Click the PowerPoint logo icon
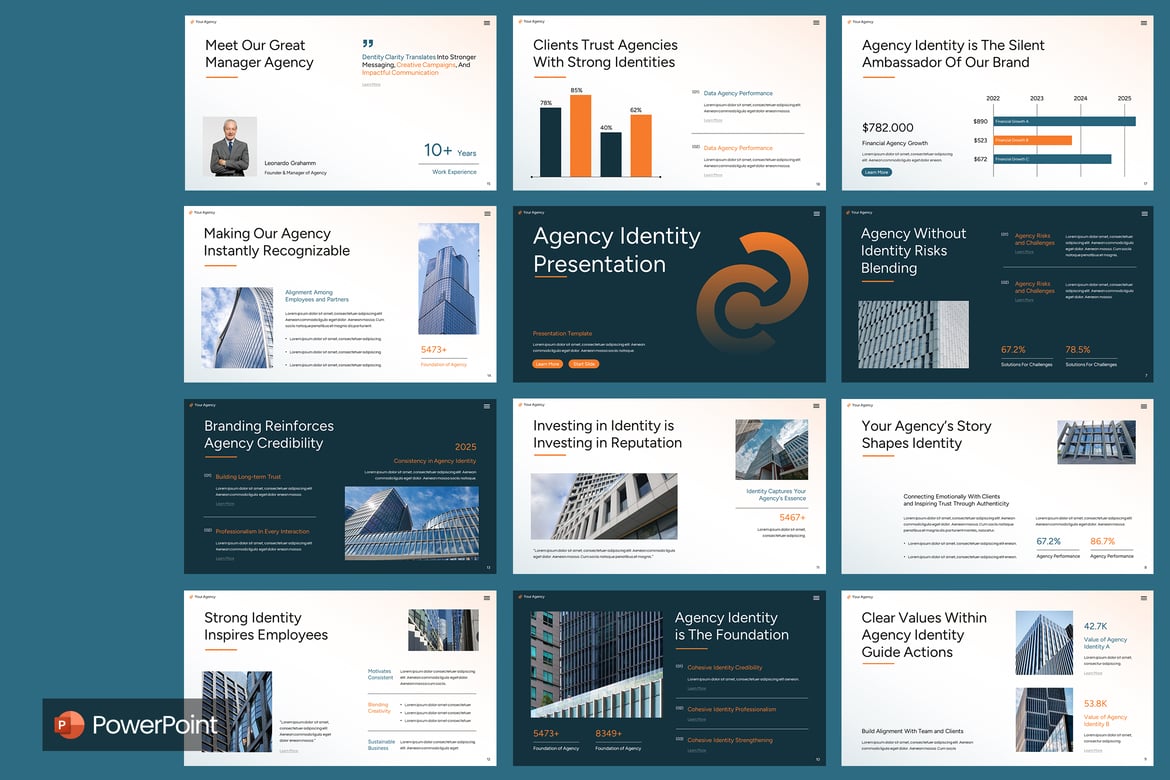The width and height of the screenshot is (1170, 780). [69, 725]
